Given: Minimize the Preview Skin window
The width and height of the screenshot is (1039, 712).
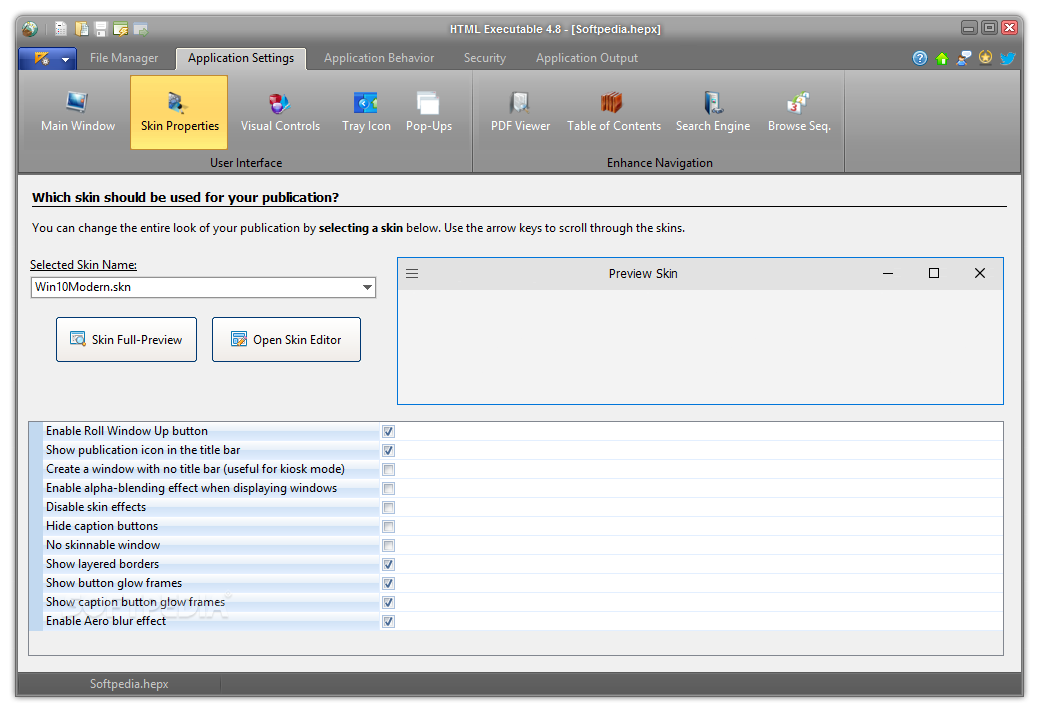Looking at the screenshot, I should point(888,274).
